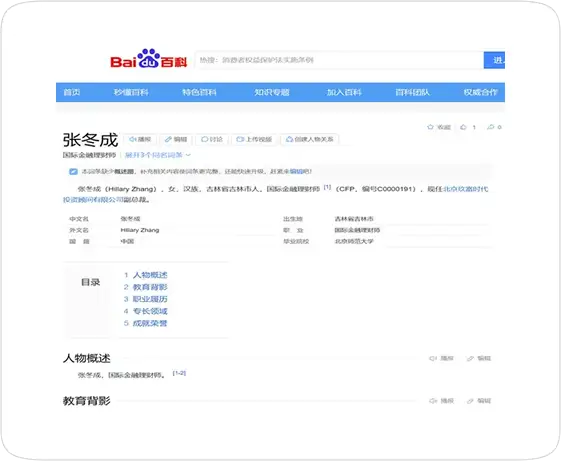Open the 知识专题 navigation tab
This screenshot has height=461, width=561.
point(272,92)
